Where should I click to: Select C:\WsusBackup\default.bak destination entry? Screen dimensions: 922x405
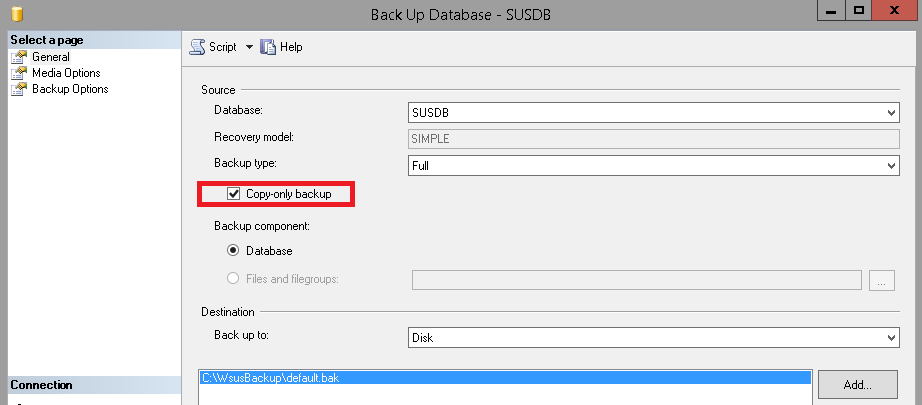tap(505, 378)
